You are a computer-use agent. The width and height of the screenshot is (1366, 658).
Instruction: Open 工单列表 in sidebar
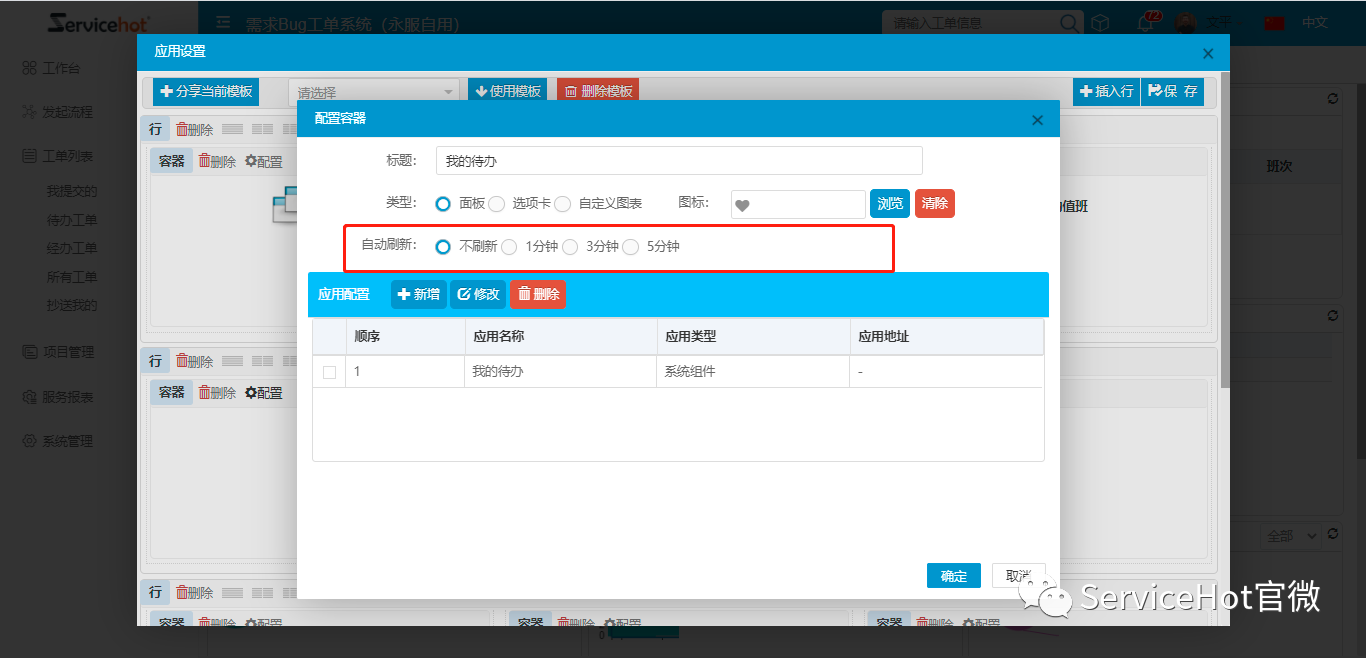tap(67, 156)
